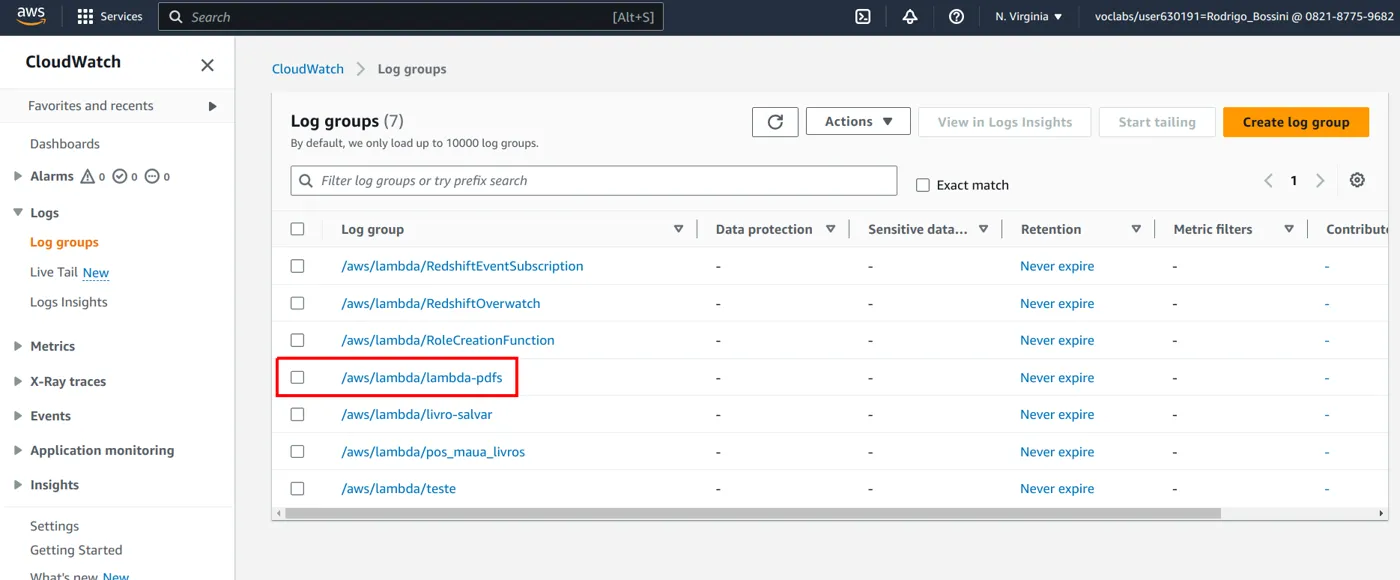Select all log groups checkbox
The height and width of the screenshot is (580, 1400).
coord(297,229)
